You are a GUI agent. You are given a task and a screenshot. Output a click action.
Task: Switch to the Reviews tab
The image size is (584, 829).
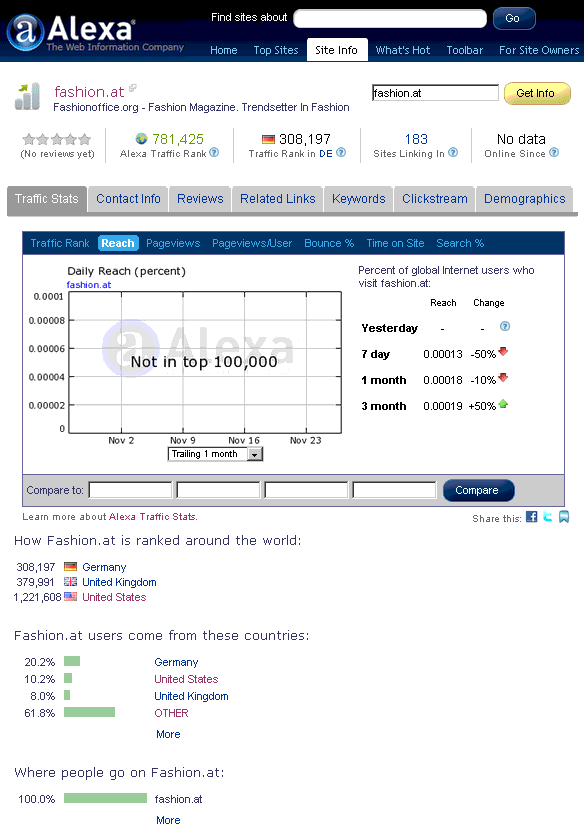pyautogui.click(x=200, y=199)
